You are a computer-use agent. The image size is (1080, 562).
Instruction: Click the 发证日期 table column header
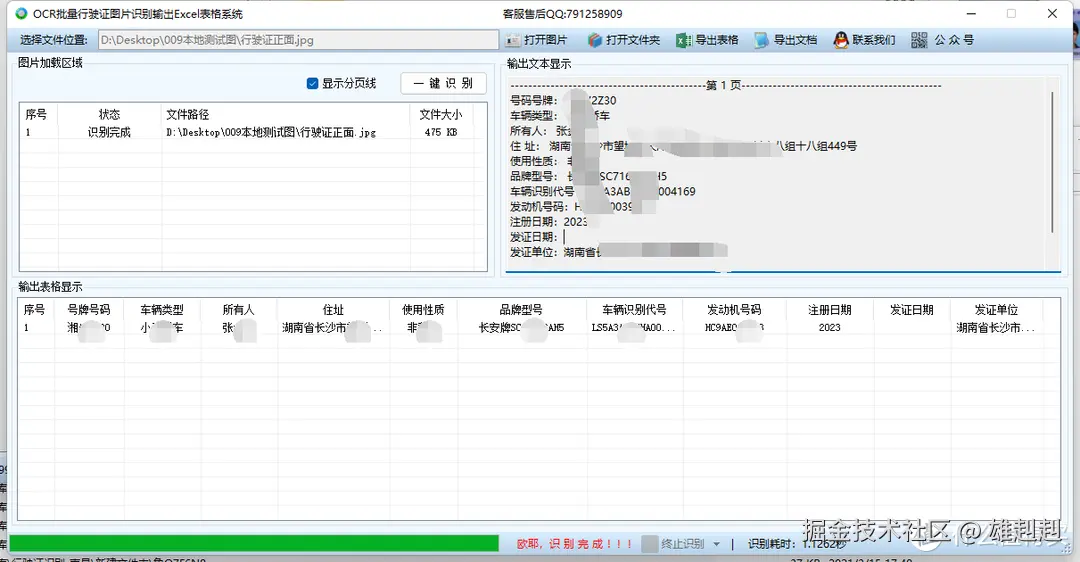911,310
